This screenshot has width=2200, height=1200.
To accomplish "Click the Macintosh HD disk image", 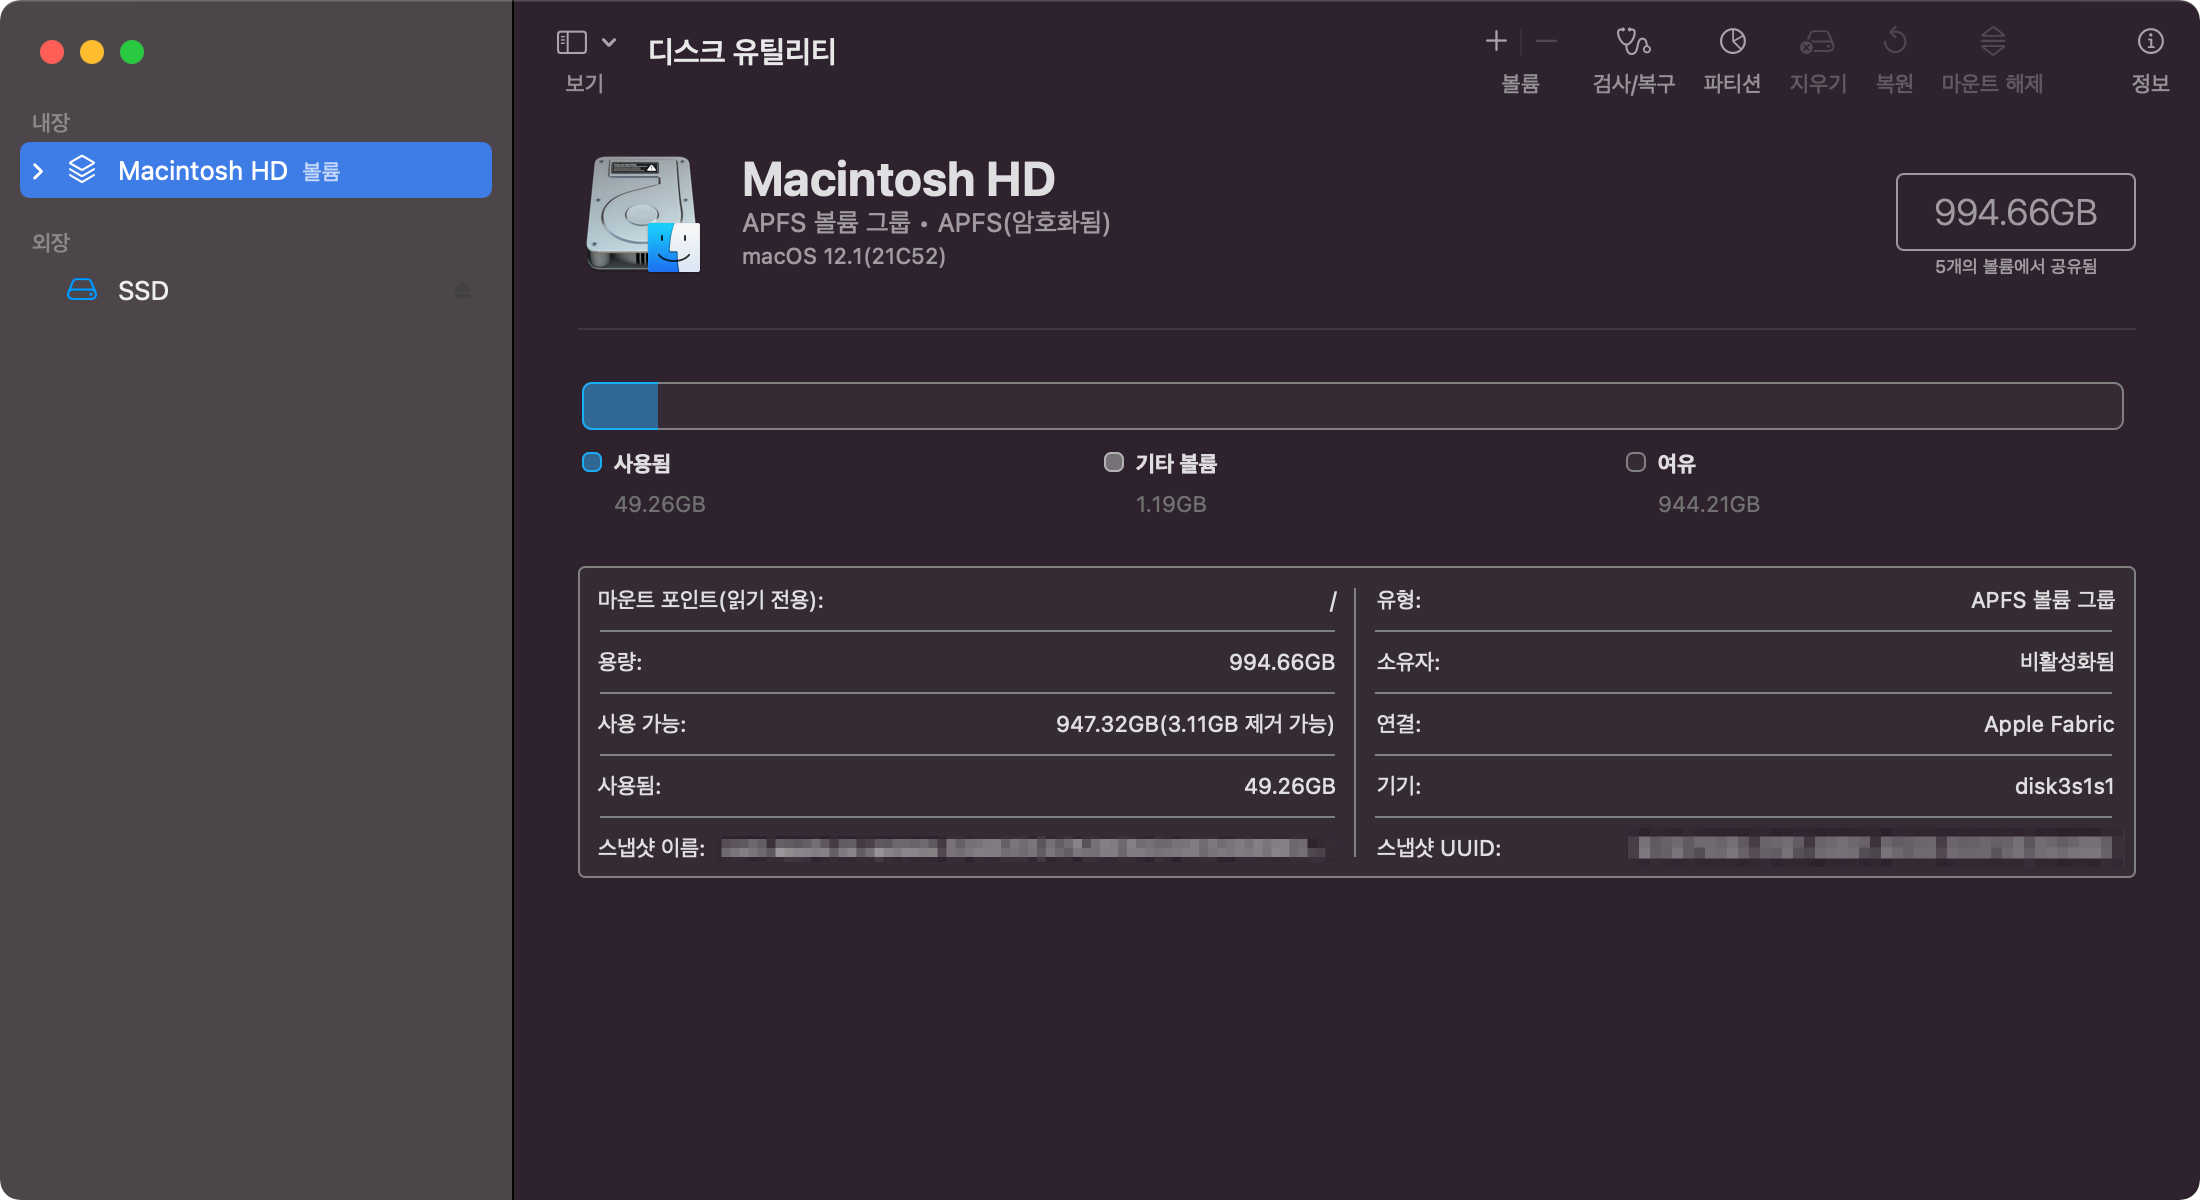I will coord(642,213).
